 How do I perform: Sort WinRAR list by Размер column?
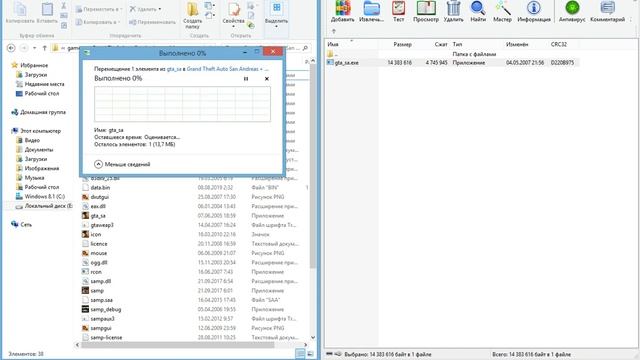coord(402,44)
